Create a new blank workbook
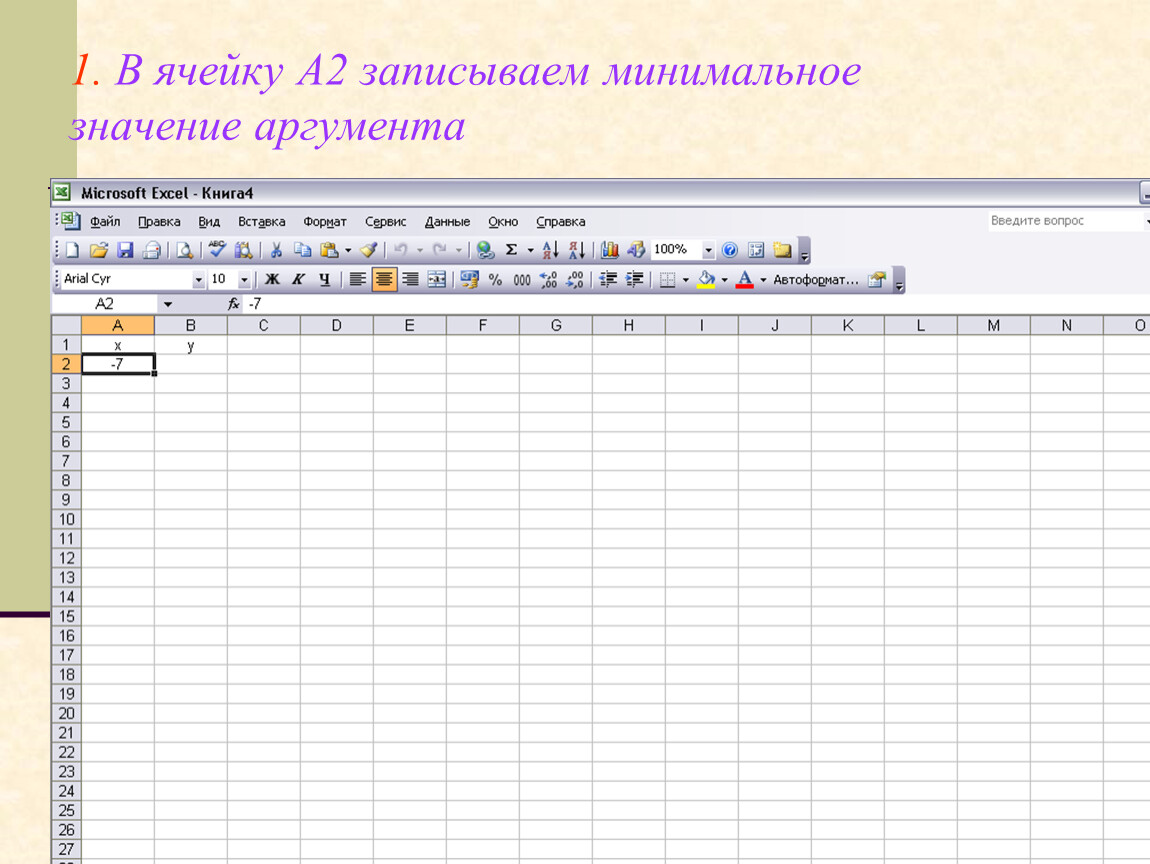 click(72, 250)
